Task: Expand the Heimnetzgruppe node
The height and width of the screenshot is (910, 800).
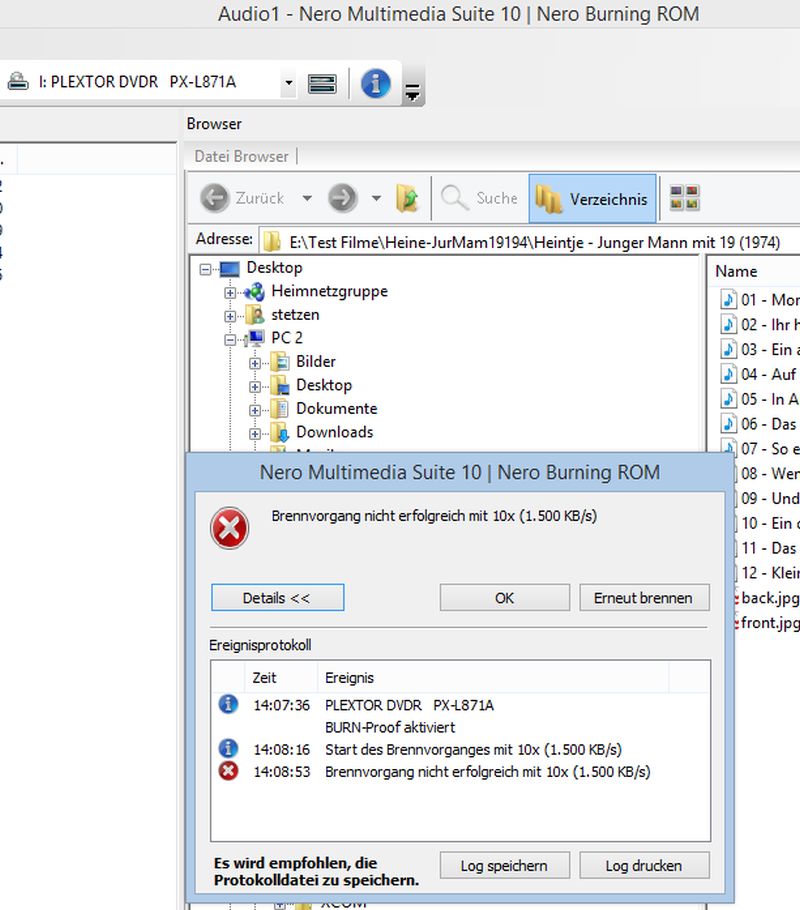Action: [x=230, y=292]
